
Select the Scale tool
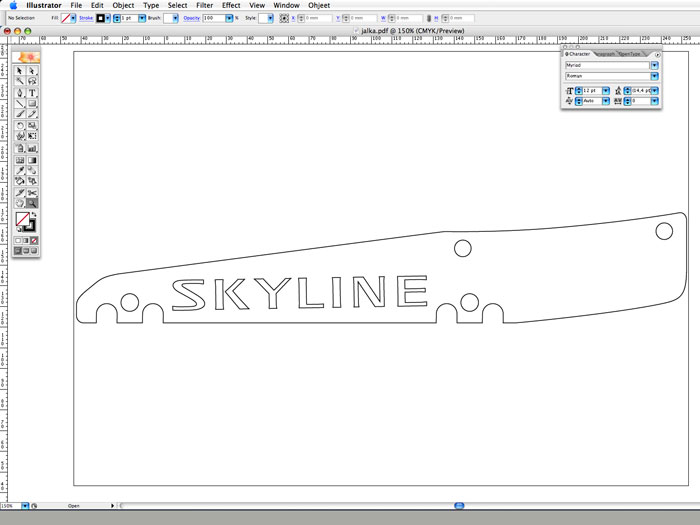tap(32, 125)
